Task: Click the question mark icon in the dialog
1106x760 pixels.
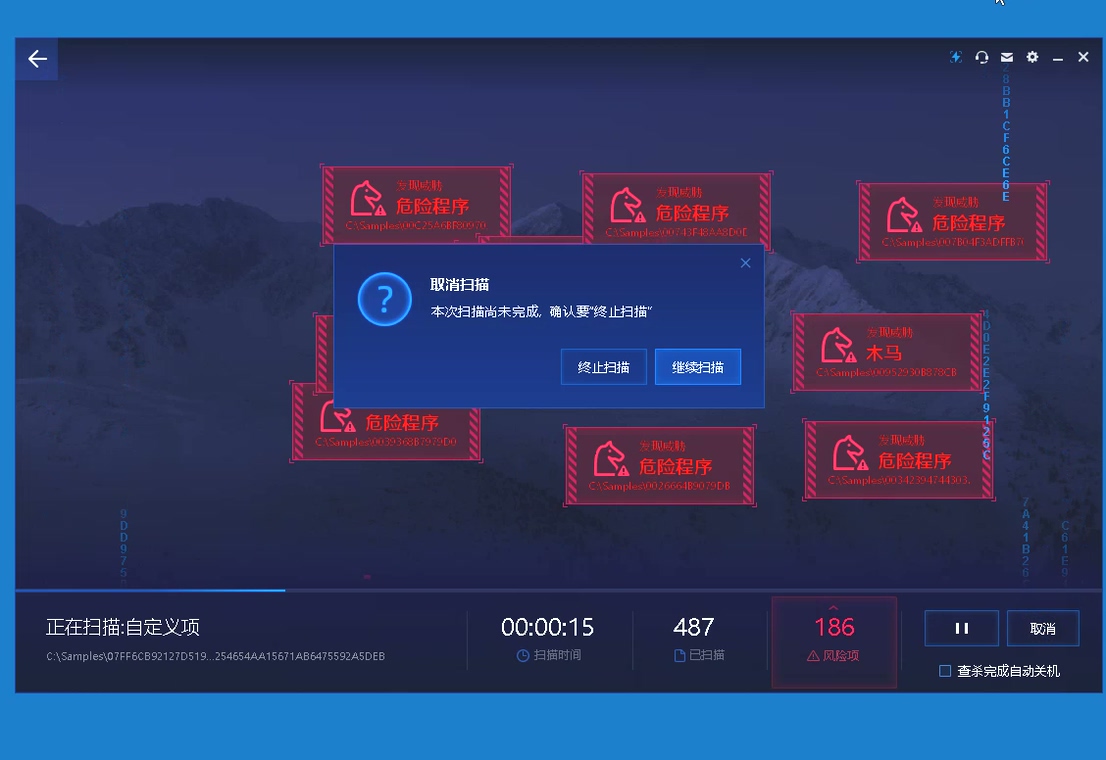Action: pos(384,299)
